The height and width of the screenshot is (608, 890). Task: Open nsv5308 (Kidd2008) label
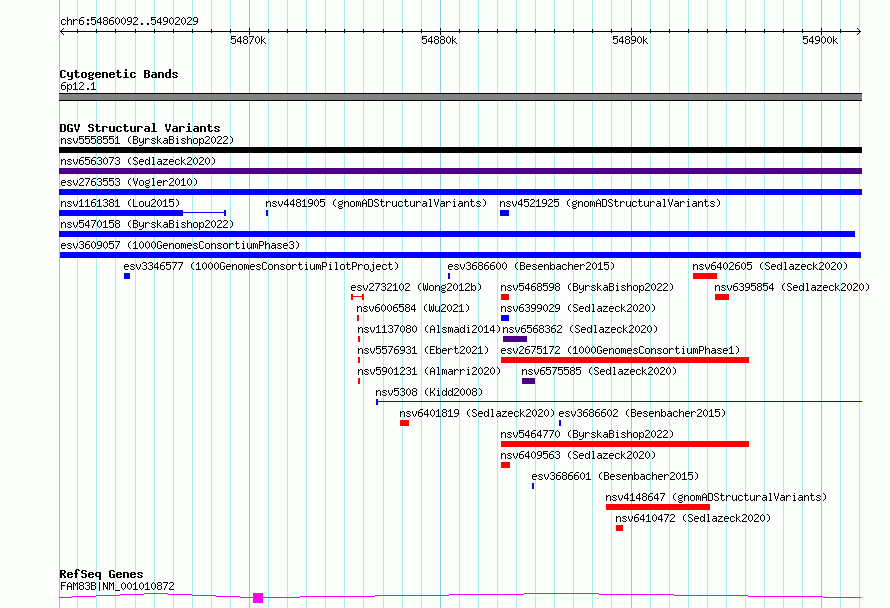[x=429, y=392]
